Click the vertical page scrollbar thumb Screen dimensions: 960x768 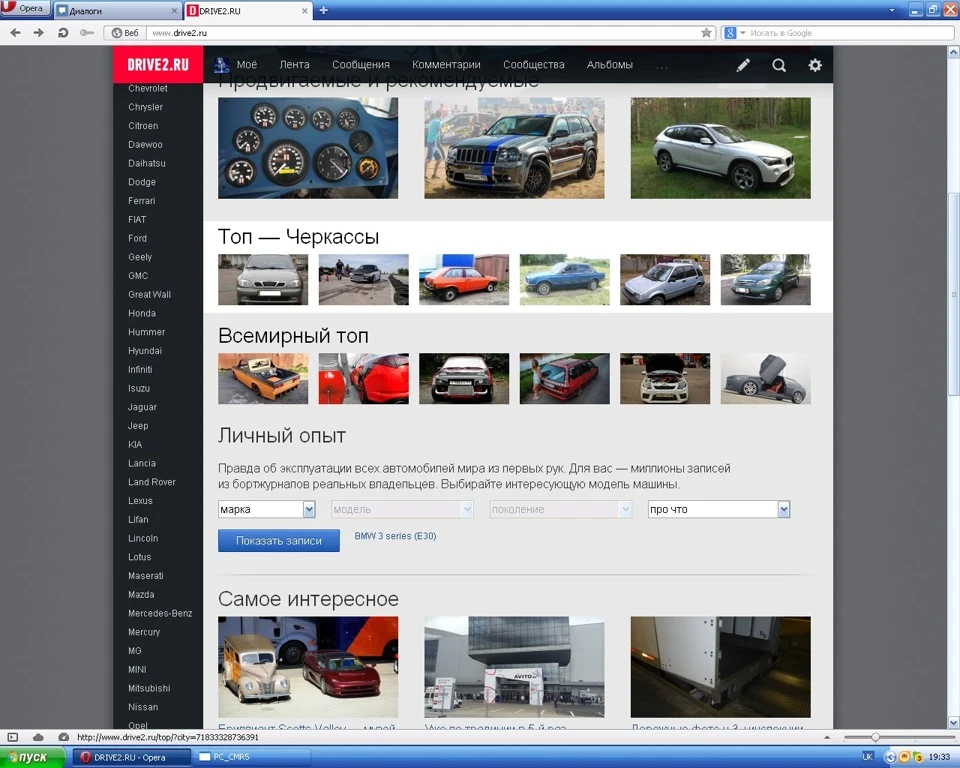953,294
